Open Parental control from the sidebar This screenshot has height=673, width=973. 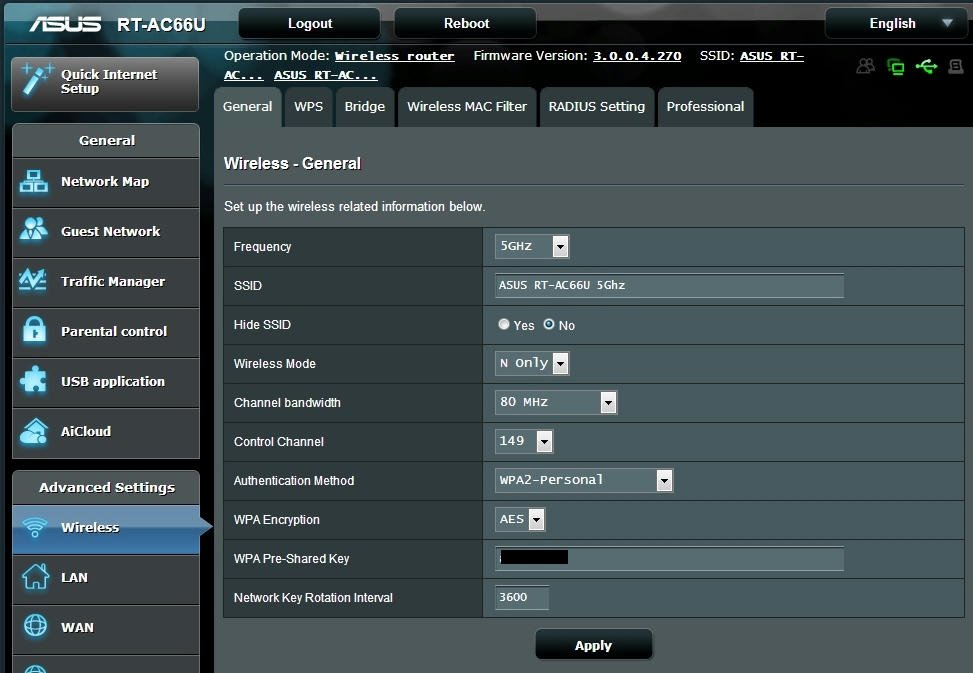(x=106, y=332)
